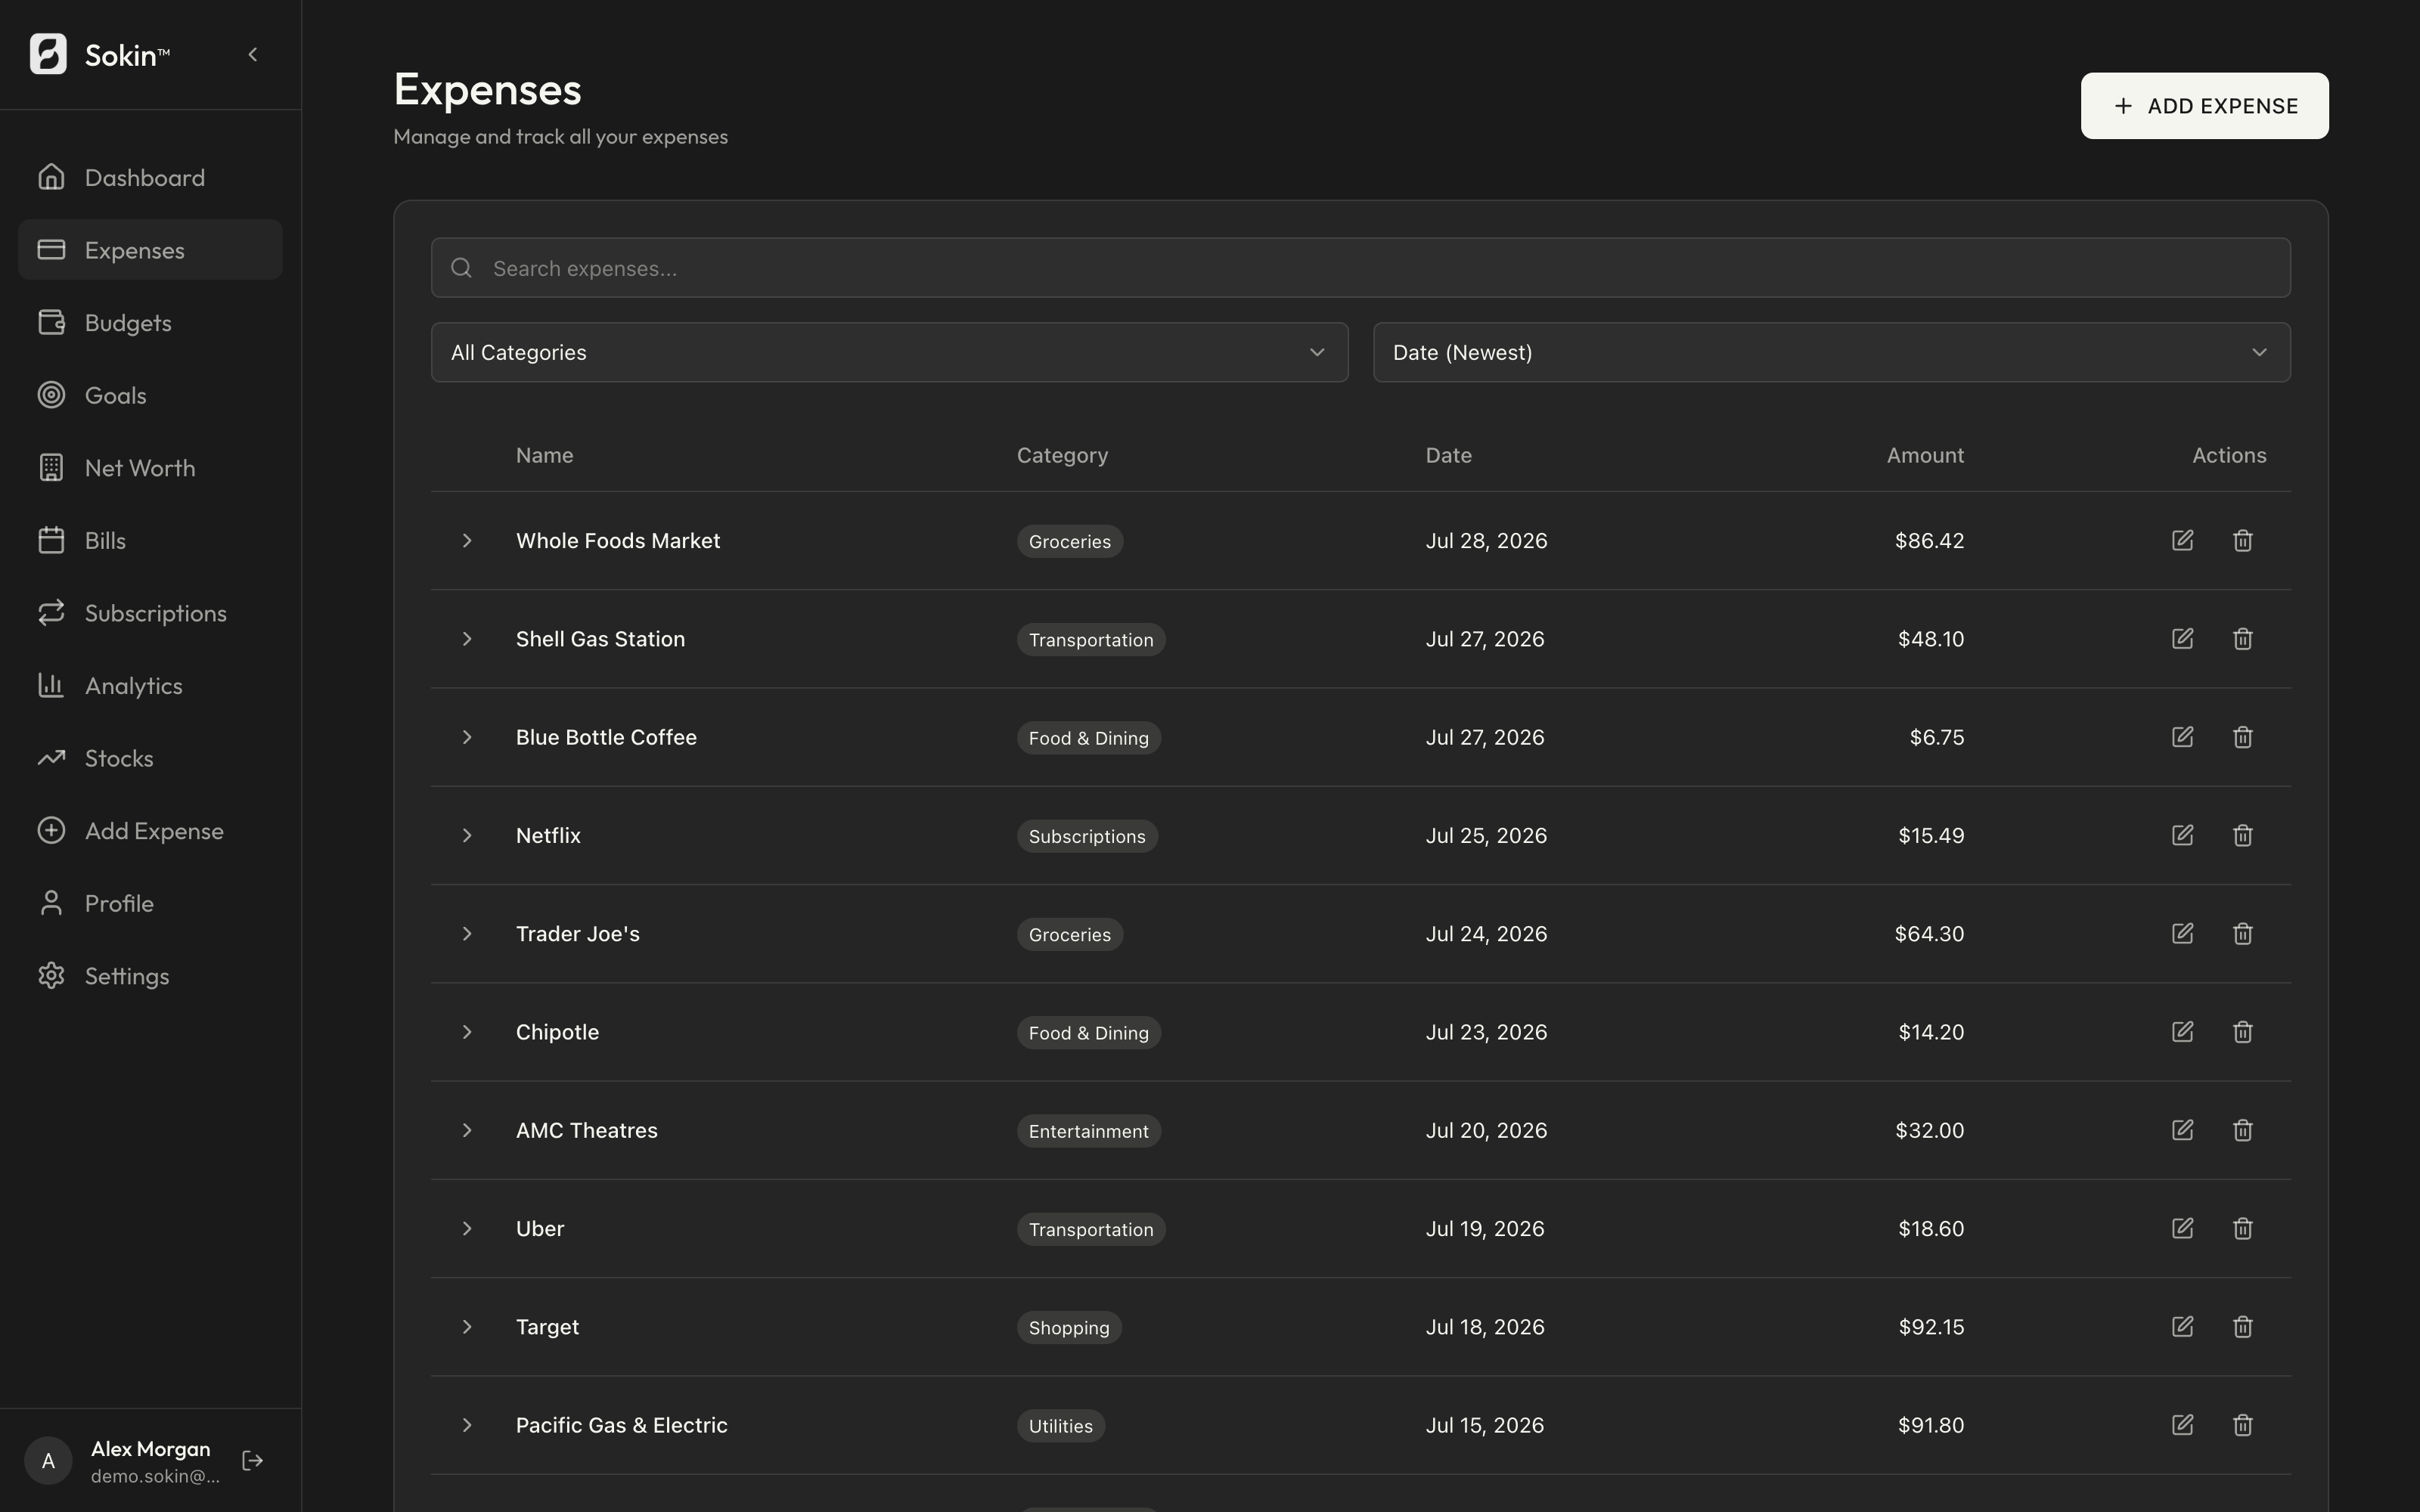Delete the Trader Joe's expense
2420x1512 pixels.
(x=2243, y=934)
